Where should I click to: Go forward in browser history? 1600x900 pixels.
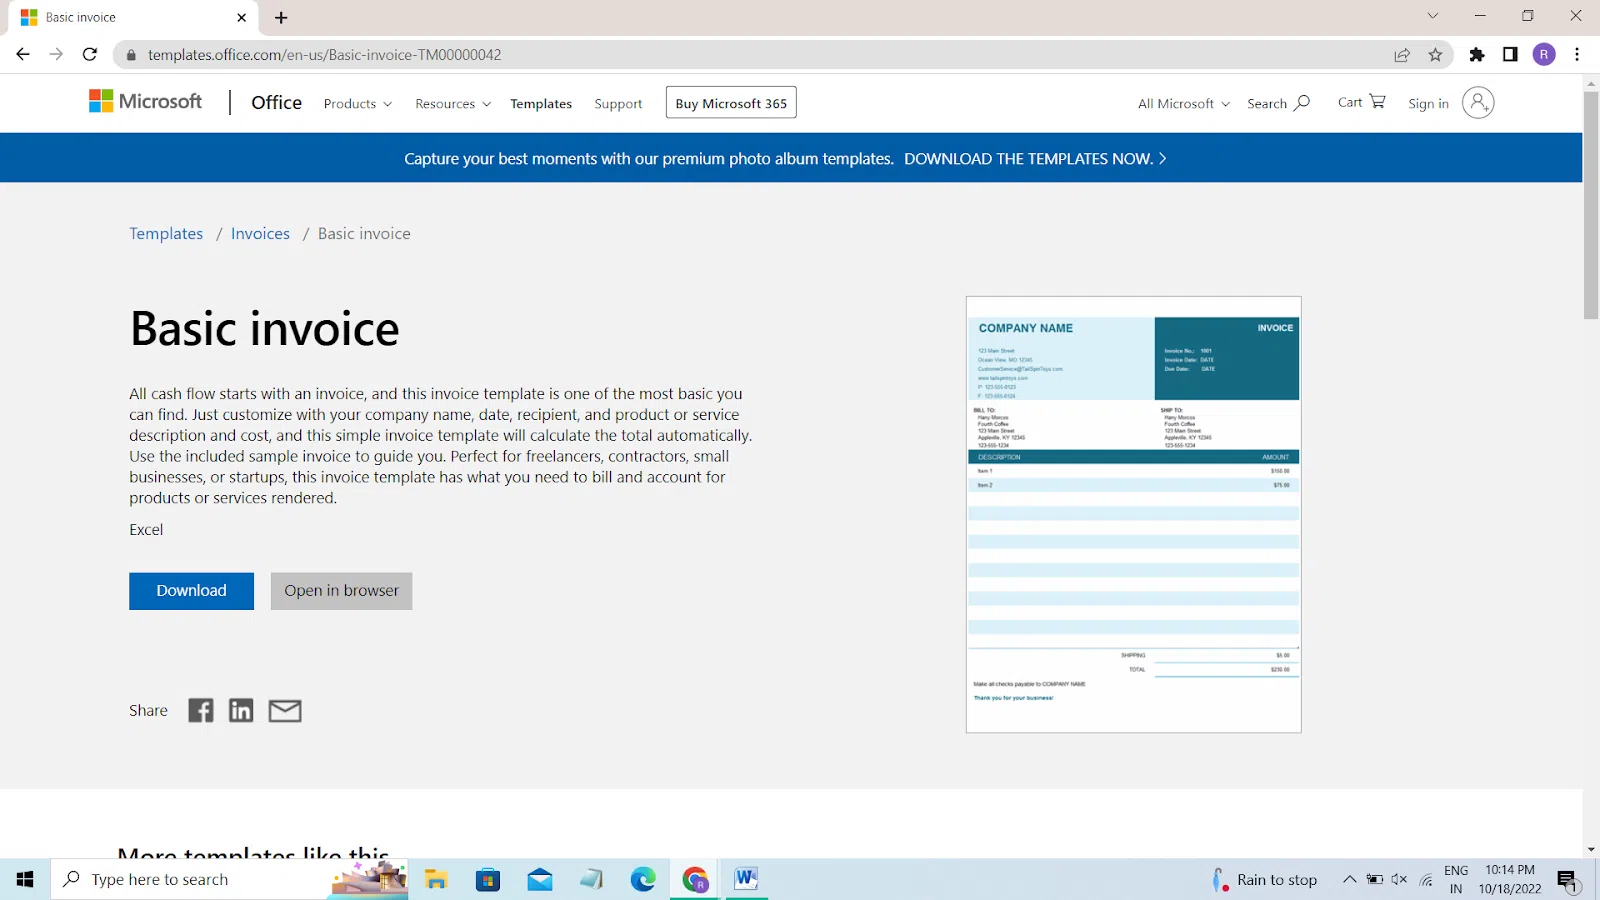[x=56, y=54]
